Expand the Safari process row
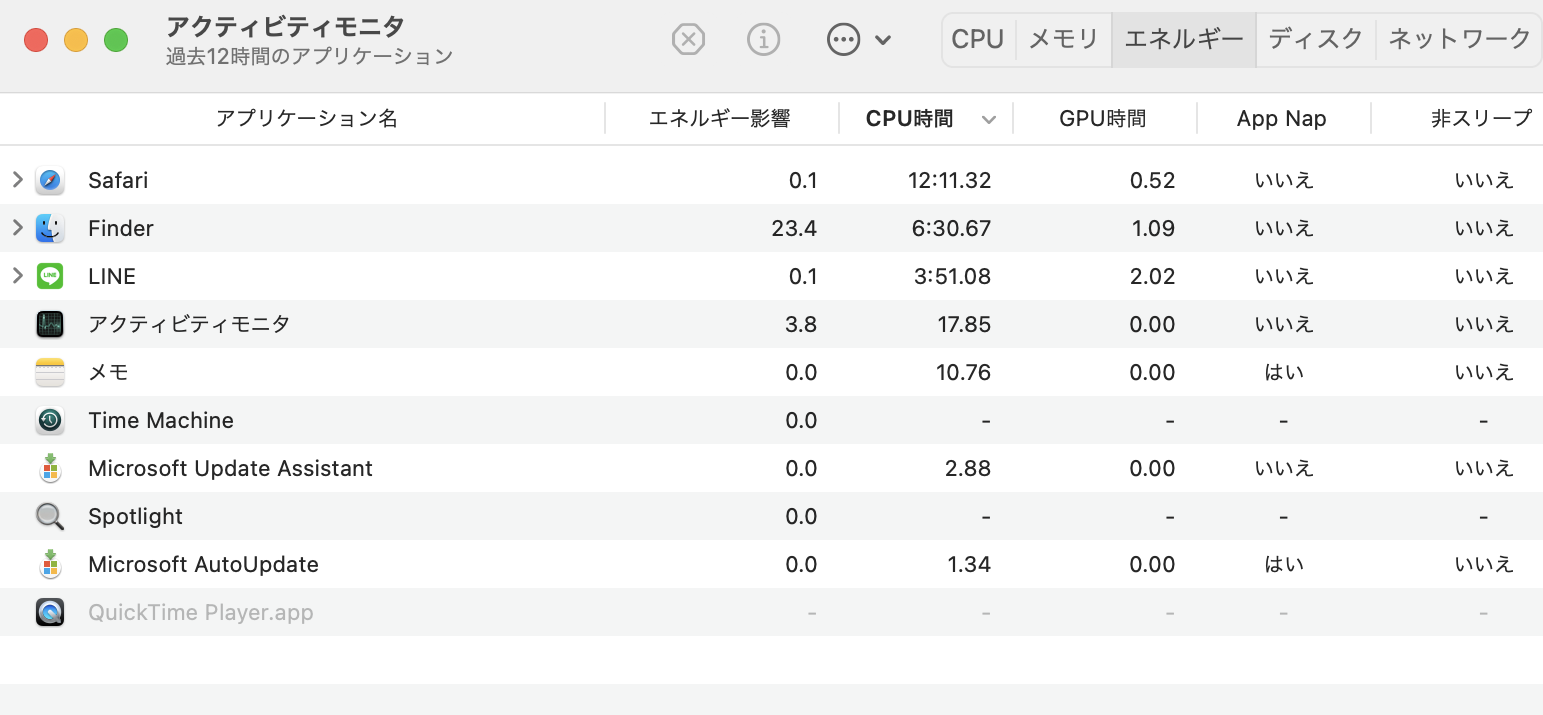Image resolution: width=1543 pixels, height=715 pixels. 17,180
